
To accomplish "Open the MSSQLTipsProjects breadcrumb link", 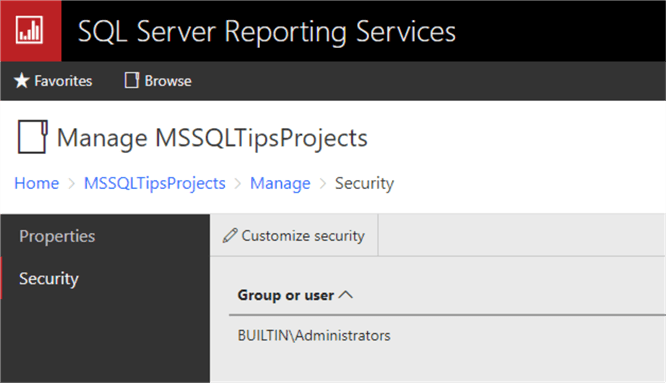I will [x=155, y=183].
